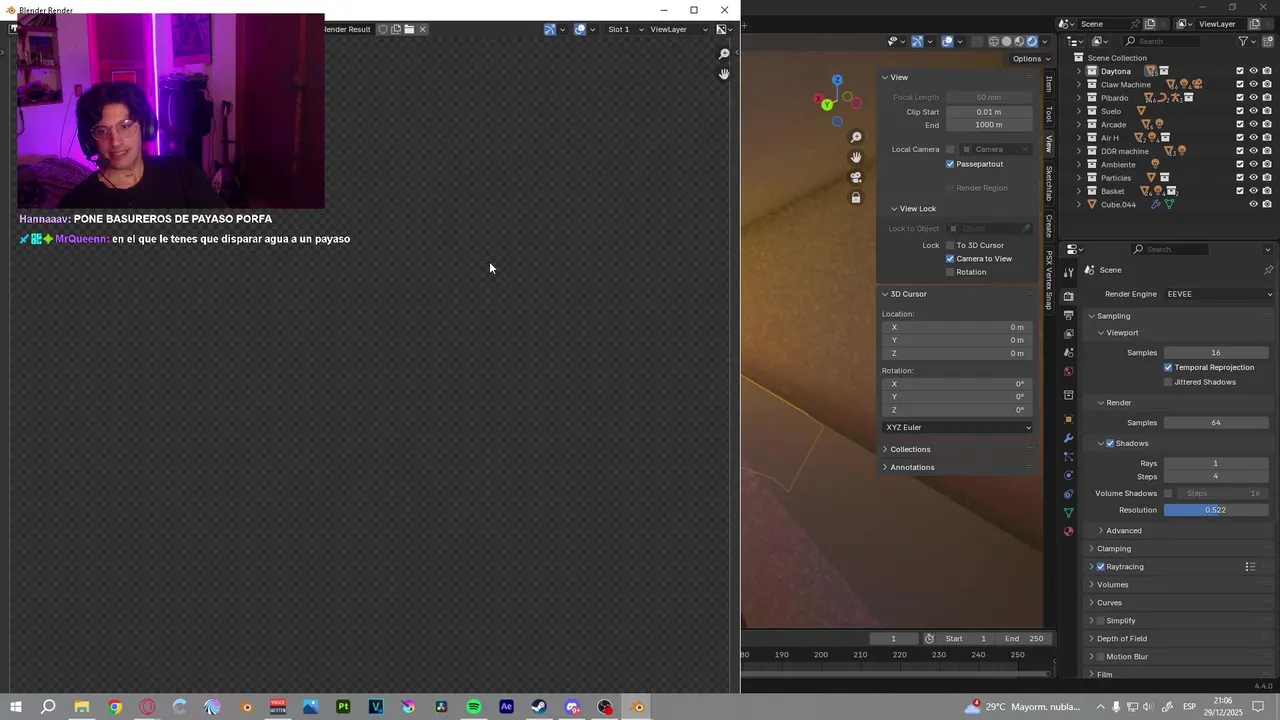The width and height of the screenshot is (1280, 720).
Task: Open the XYZ Euler rotation mode dropdown
Action: pos(958,428)
